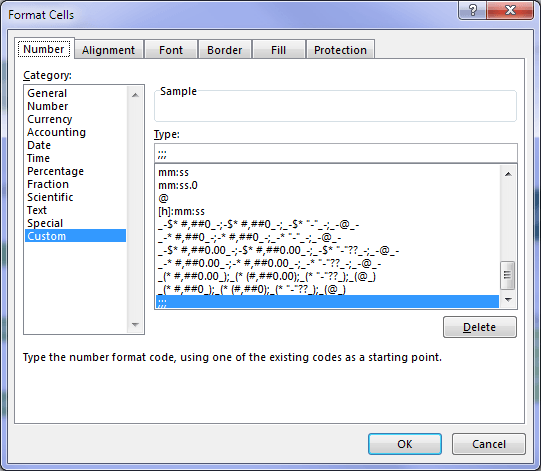The height and width of the screenshot is (471, 541).
Task: Select the [h]:mm:ss format code
Action: point(181,211)
